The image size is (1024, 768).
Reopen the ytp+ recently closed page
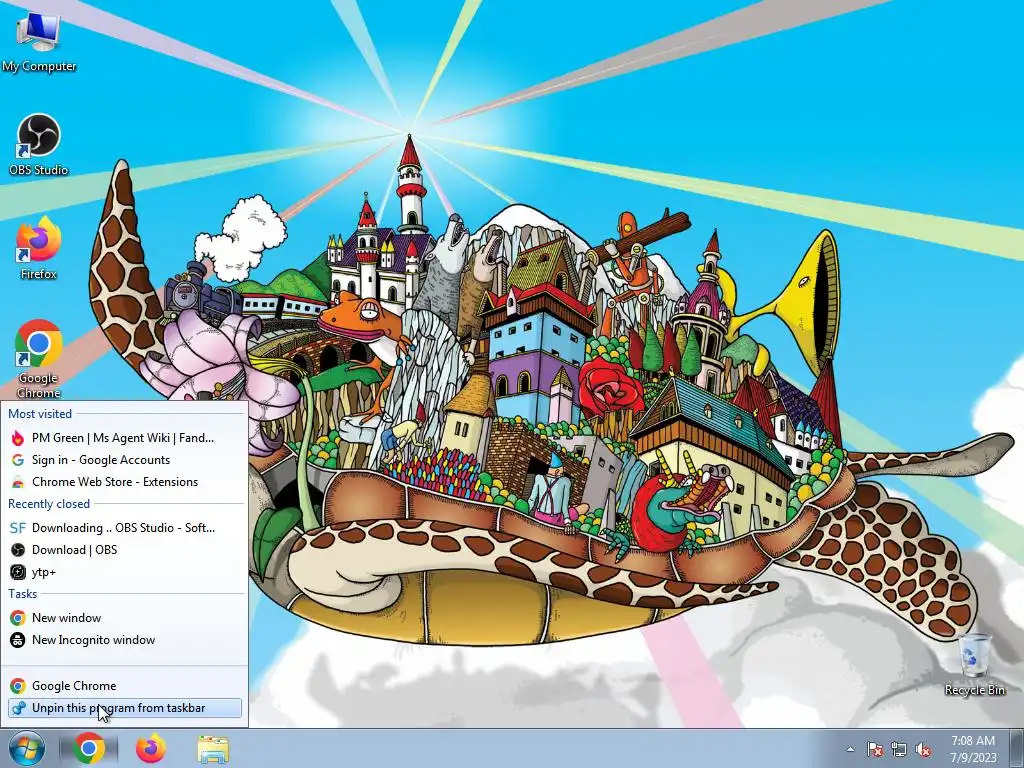tap(124, 572)
